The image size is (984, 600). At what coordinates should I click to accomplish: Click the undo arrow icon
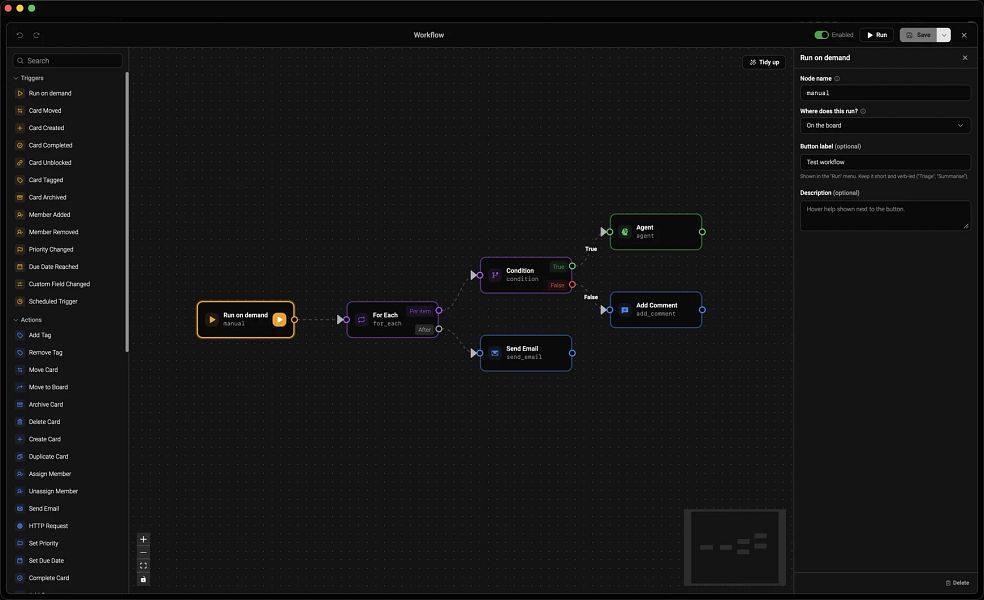pyautogui.click(x=19, y=35)
